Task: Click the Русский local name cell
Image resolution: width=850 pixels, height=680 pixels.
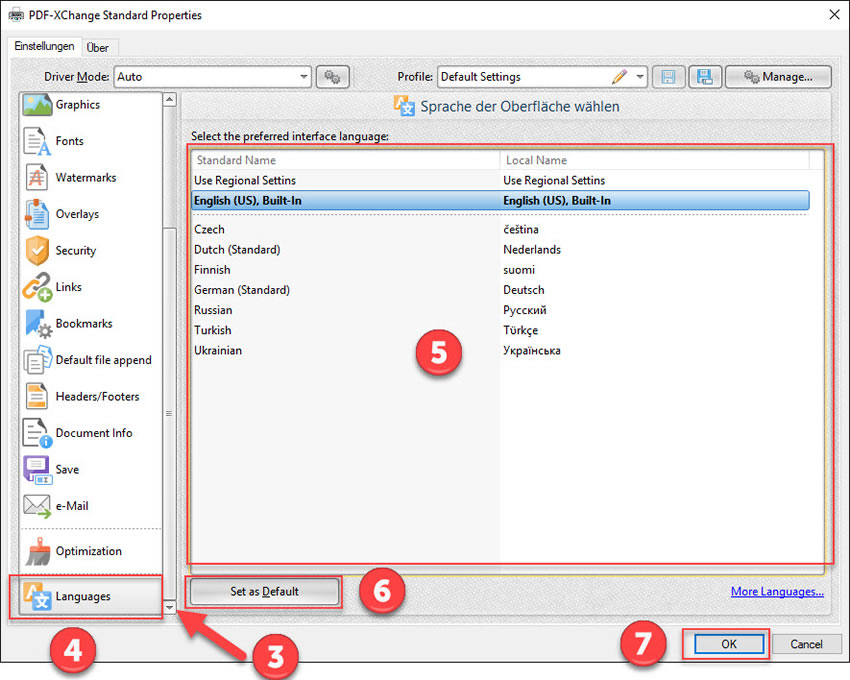Action: [x=525, y=310]
